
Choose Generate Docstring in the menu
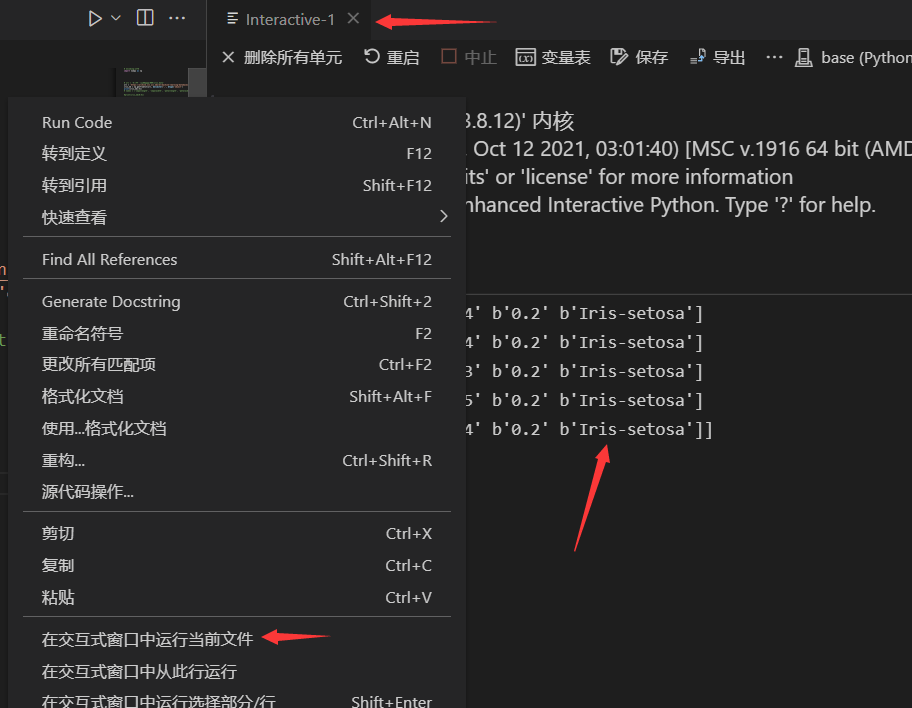pos(110,301)
